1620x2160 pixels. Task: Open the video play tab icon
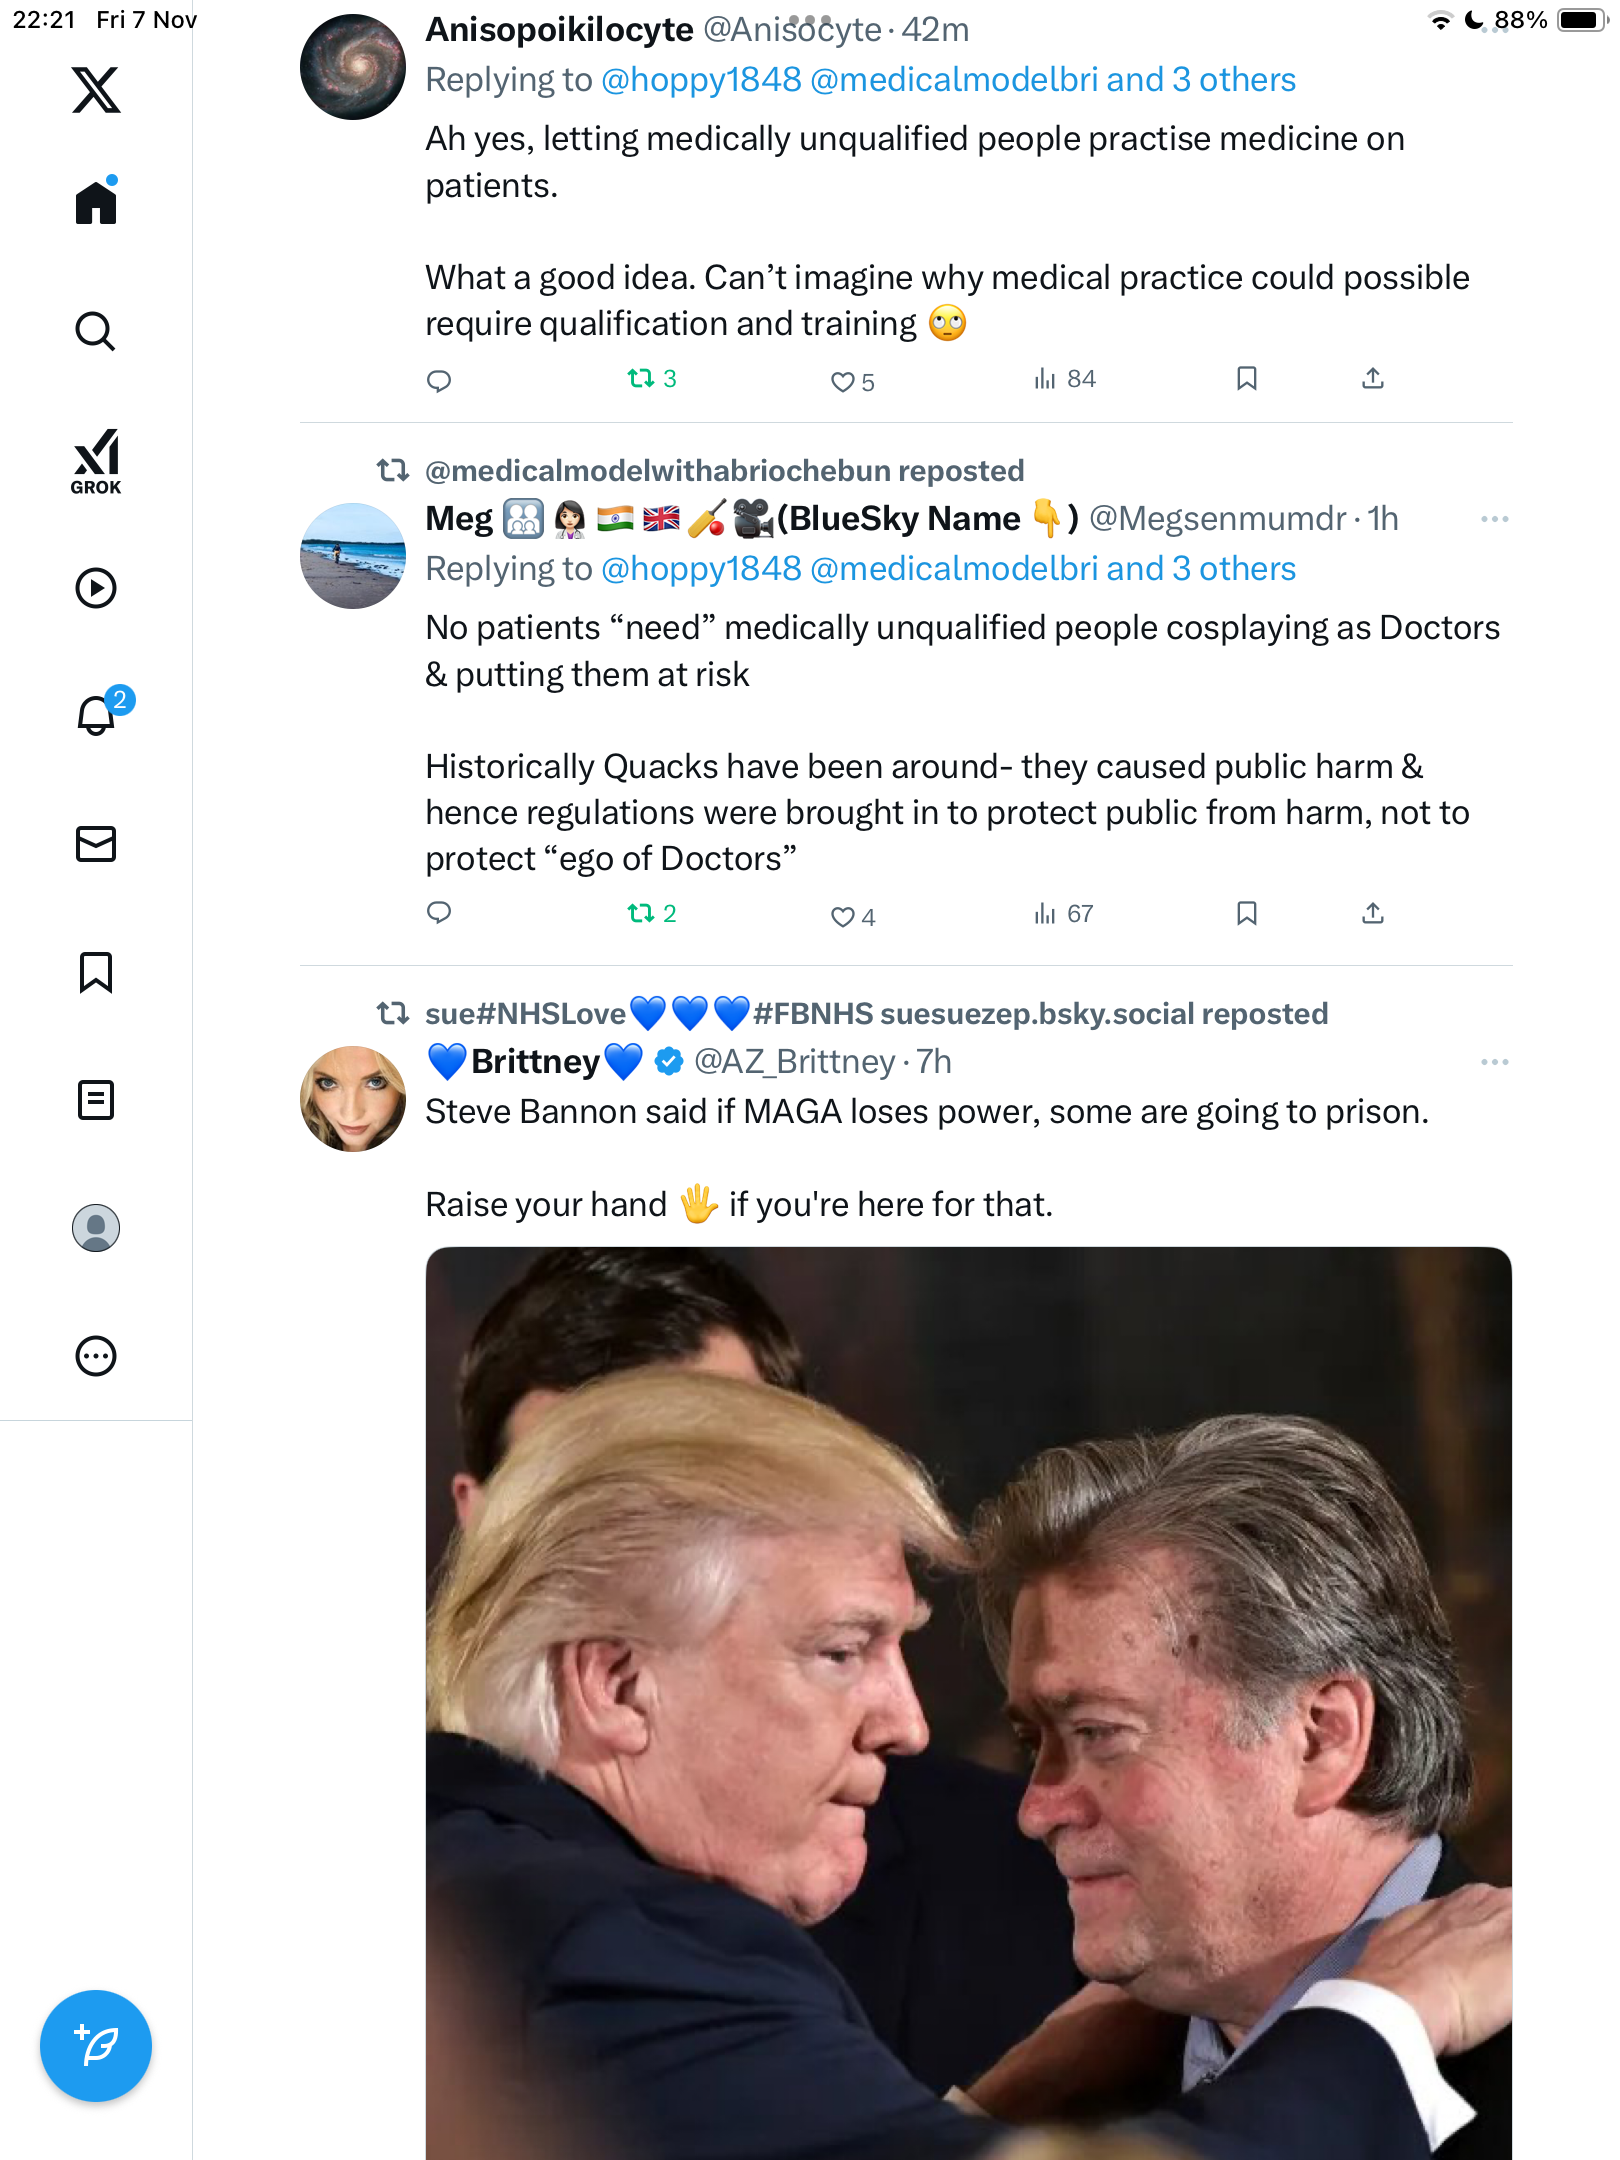coord(96,588)
